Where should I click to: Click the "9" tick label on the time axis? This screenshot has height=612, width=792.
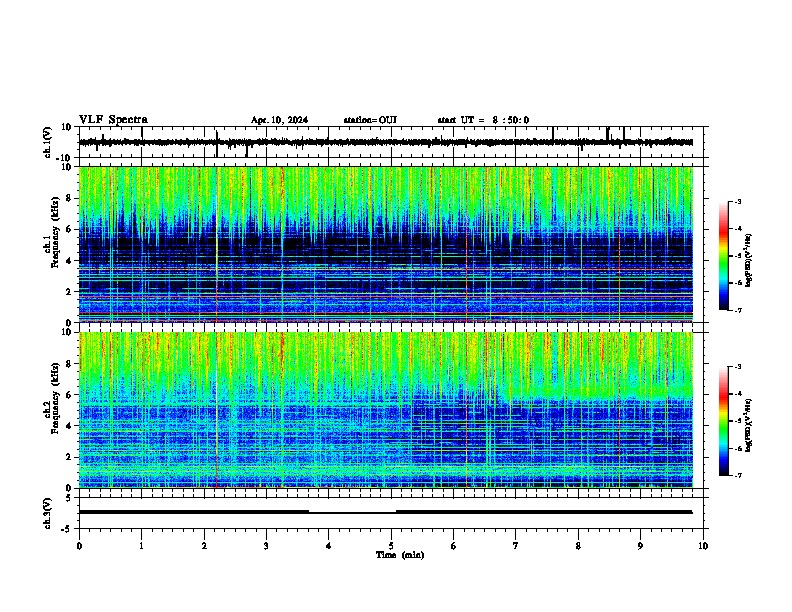click(640, 546)
